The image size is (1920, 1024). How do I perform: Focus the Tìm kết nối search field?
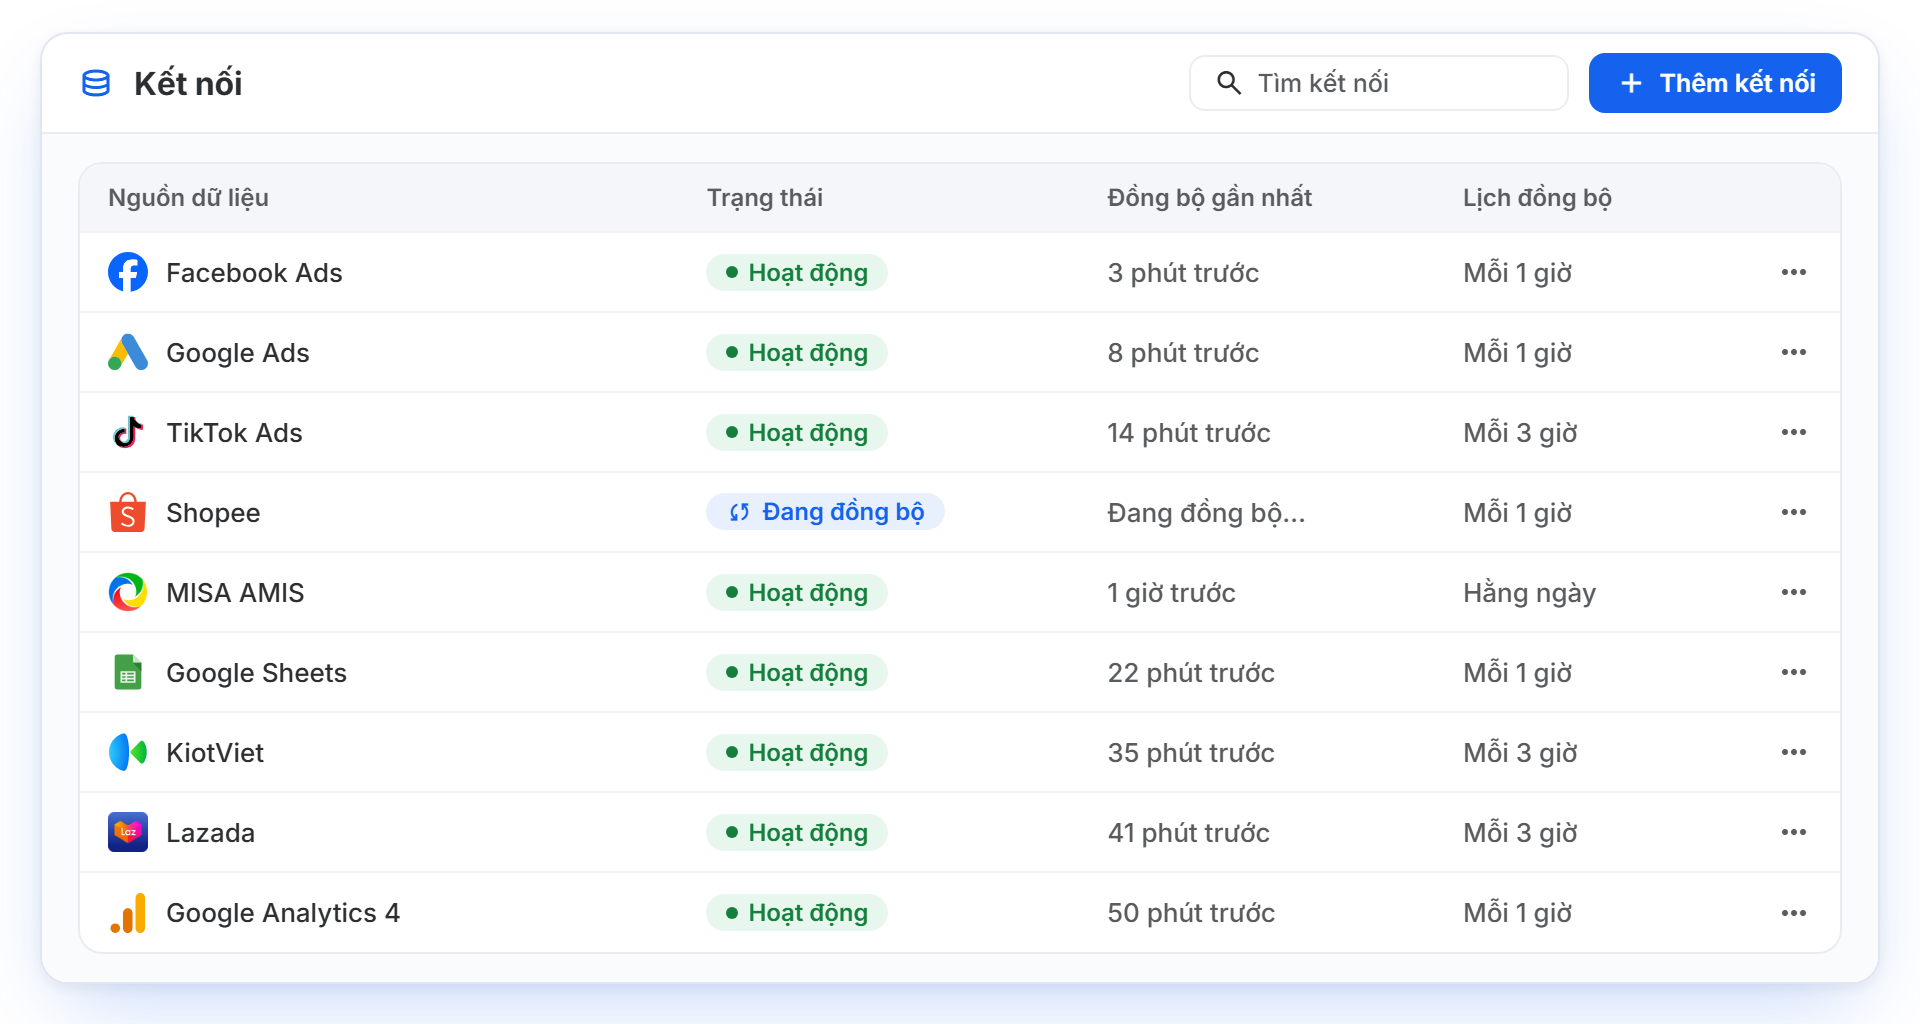1378,83
